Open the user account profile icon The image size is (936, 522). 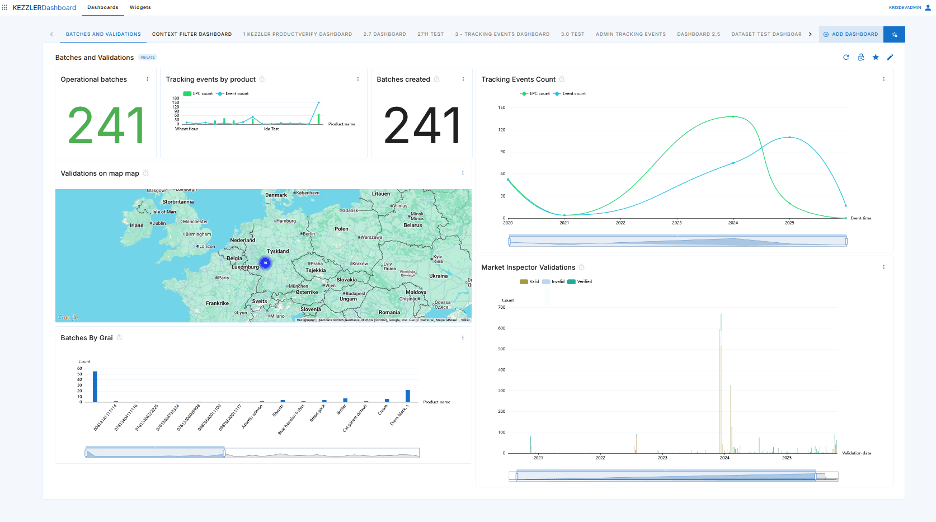(927, 7)
